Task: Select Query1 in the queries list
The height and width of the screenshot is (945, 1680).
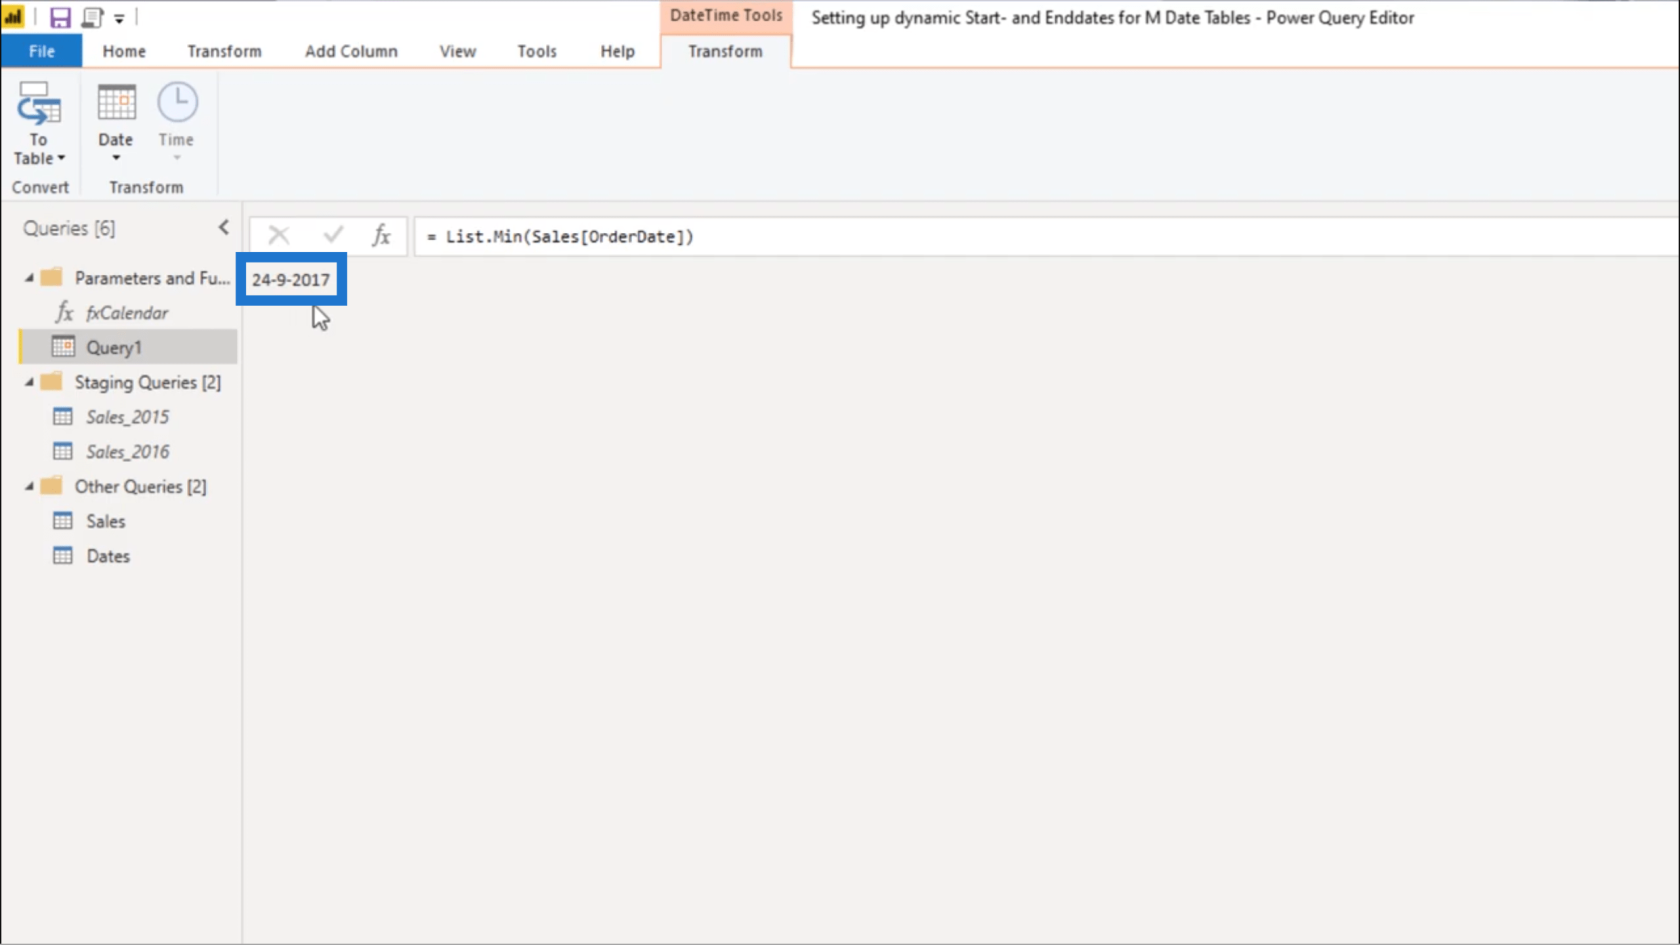Action: coord(114,348)
